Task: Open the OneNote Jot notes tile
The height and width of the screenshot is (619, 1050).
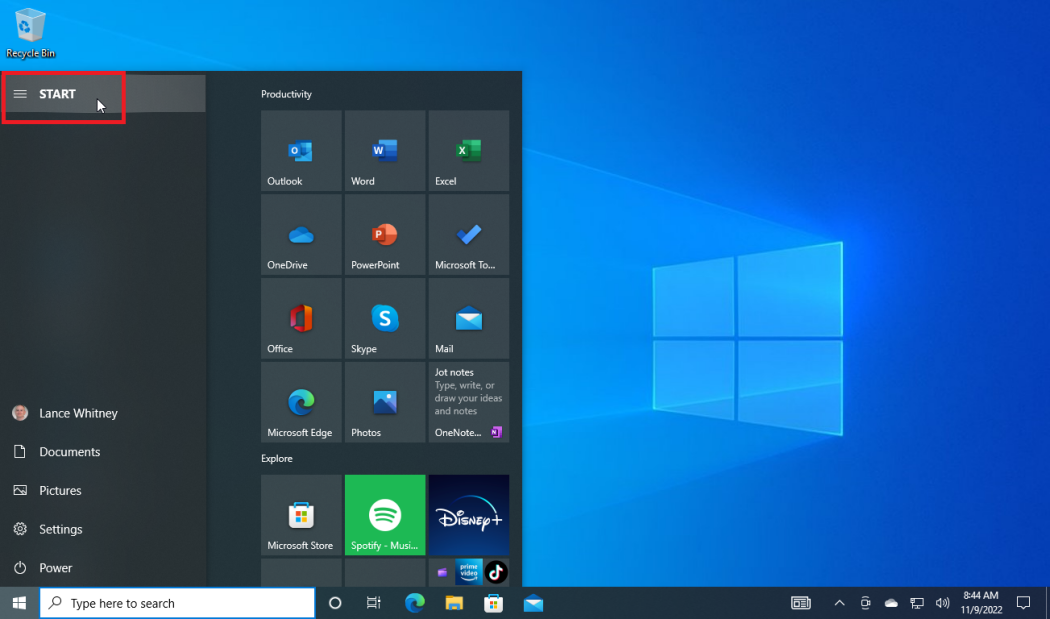Action: point(469,402)
